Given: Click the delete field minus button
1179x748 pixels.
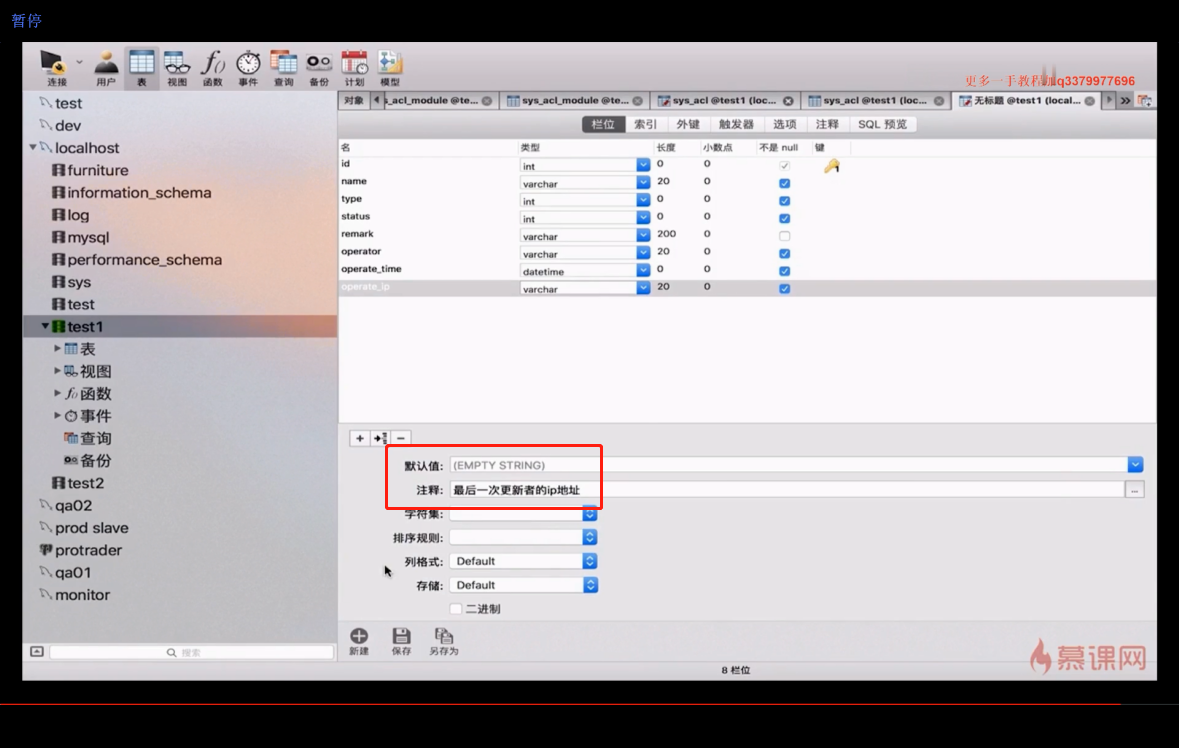Looking at the screenshot, I should 401,438.
